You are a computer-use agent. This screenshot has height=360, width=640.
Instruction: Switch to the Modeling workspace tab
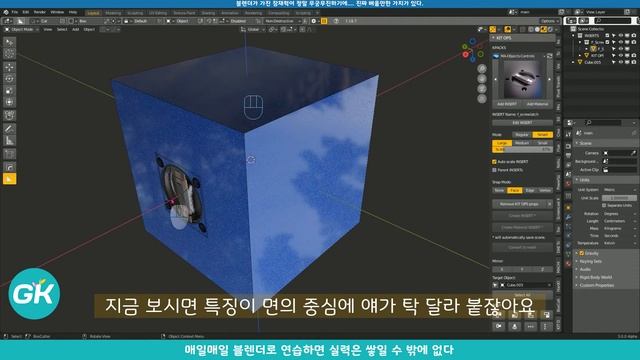(x=113, y=13)
